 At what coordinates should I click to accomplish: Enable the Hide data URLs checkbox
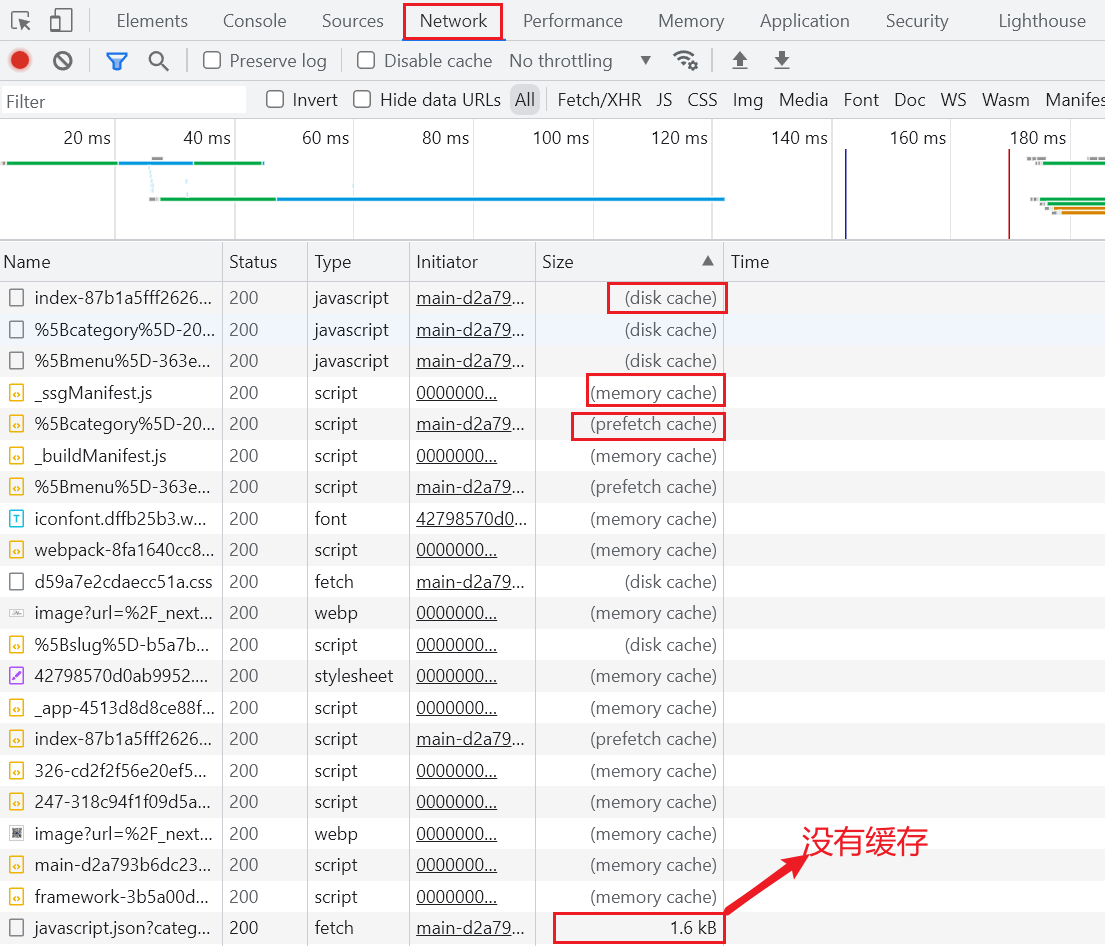362,99
